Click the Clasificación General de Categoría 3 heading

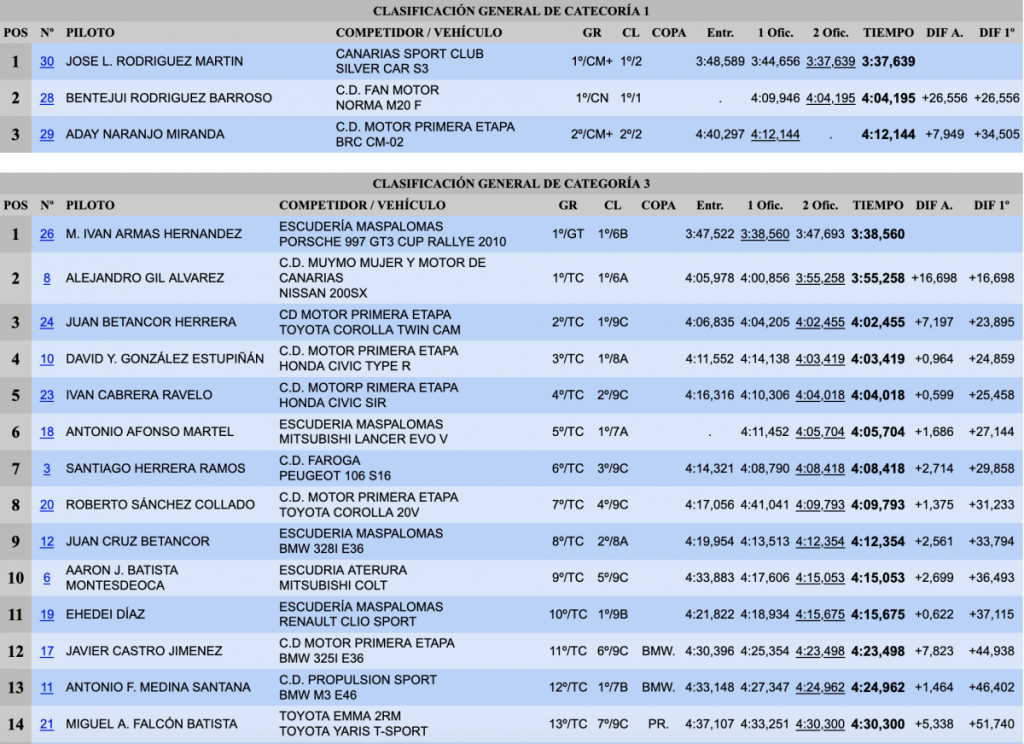[x=511, y=184]
